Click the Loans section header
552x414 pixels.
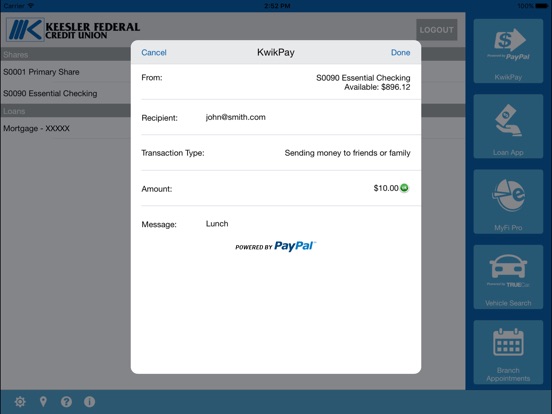(x=66, y=111)
